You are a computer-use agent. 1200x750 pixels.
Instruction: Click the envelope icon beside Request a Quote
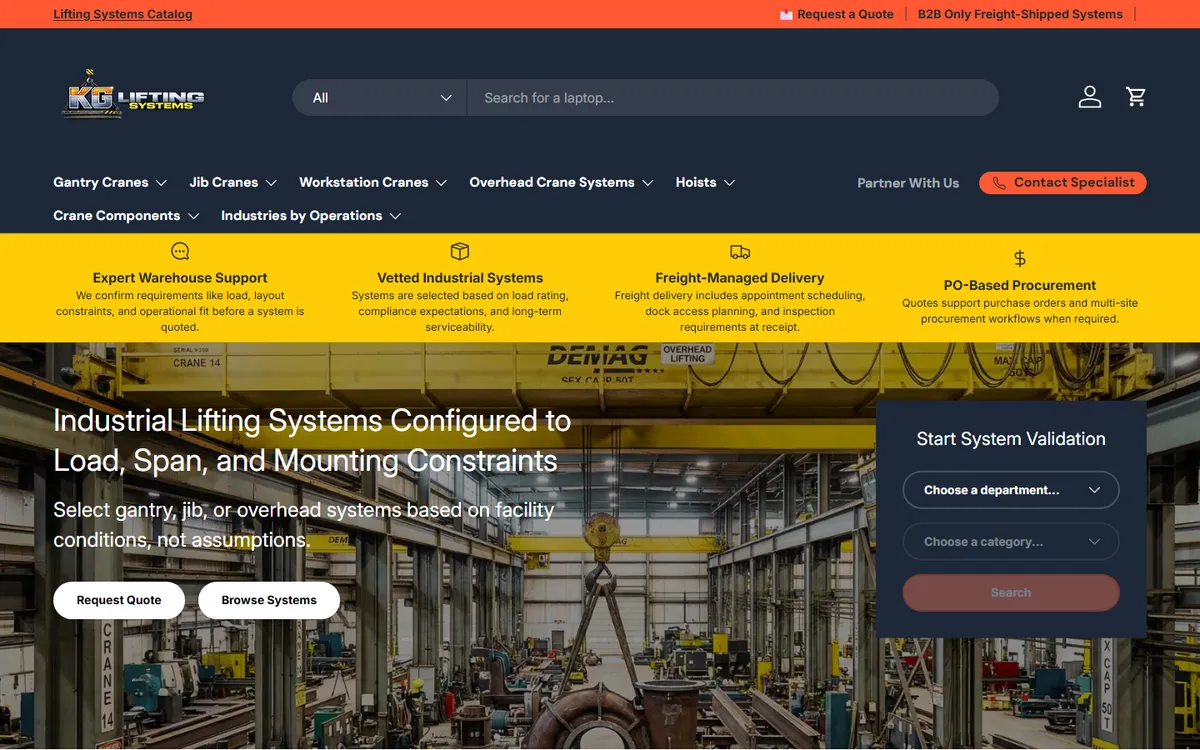point(786,15)
